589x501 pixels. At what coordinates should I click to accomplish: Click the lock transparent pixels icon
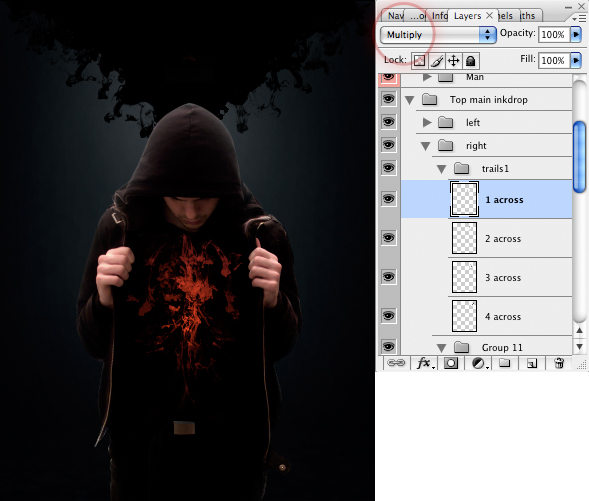419,60
